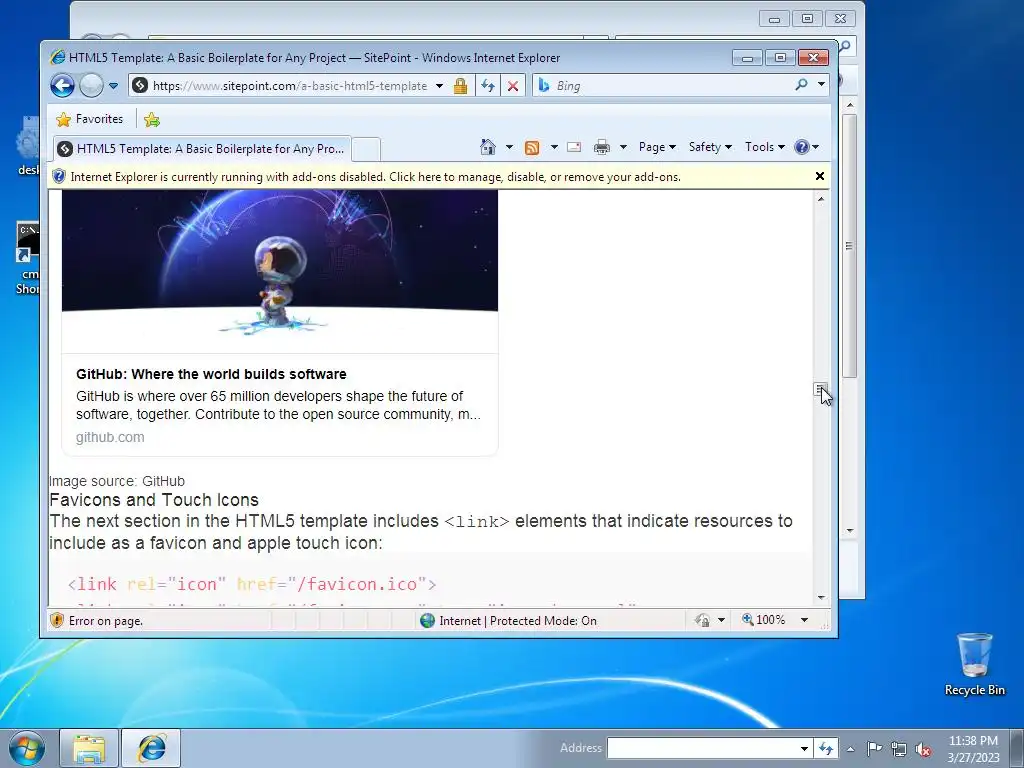Viewport: 1024px width, 768px height.
Task: Click the Read Mail envelope icon
Action: [574, 147]
